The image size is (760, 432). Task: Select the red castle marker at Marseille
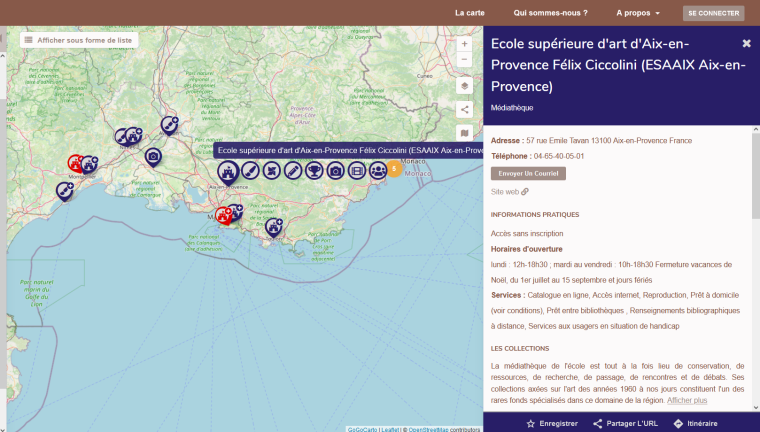click(x=223, y=216)
